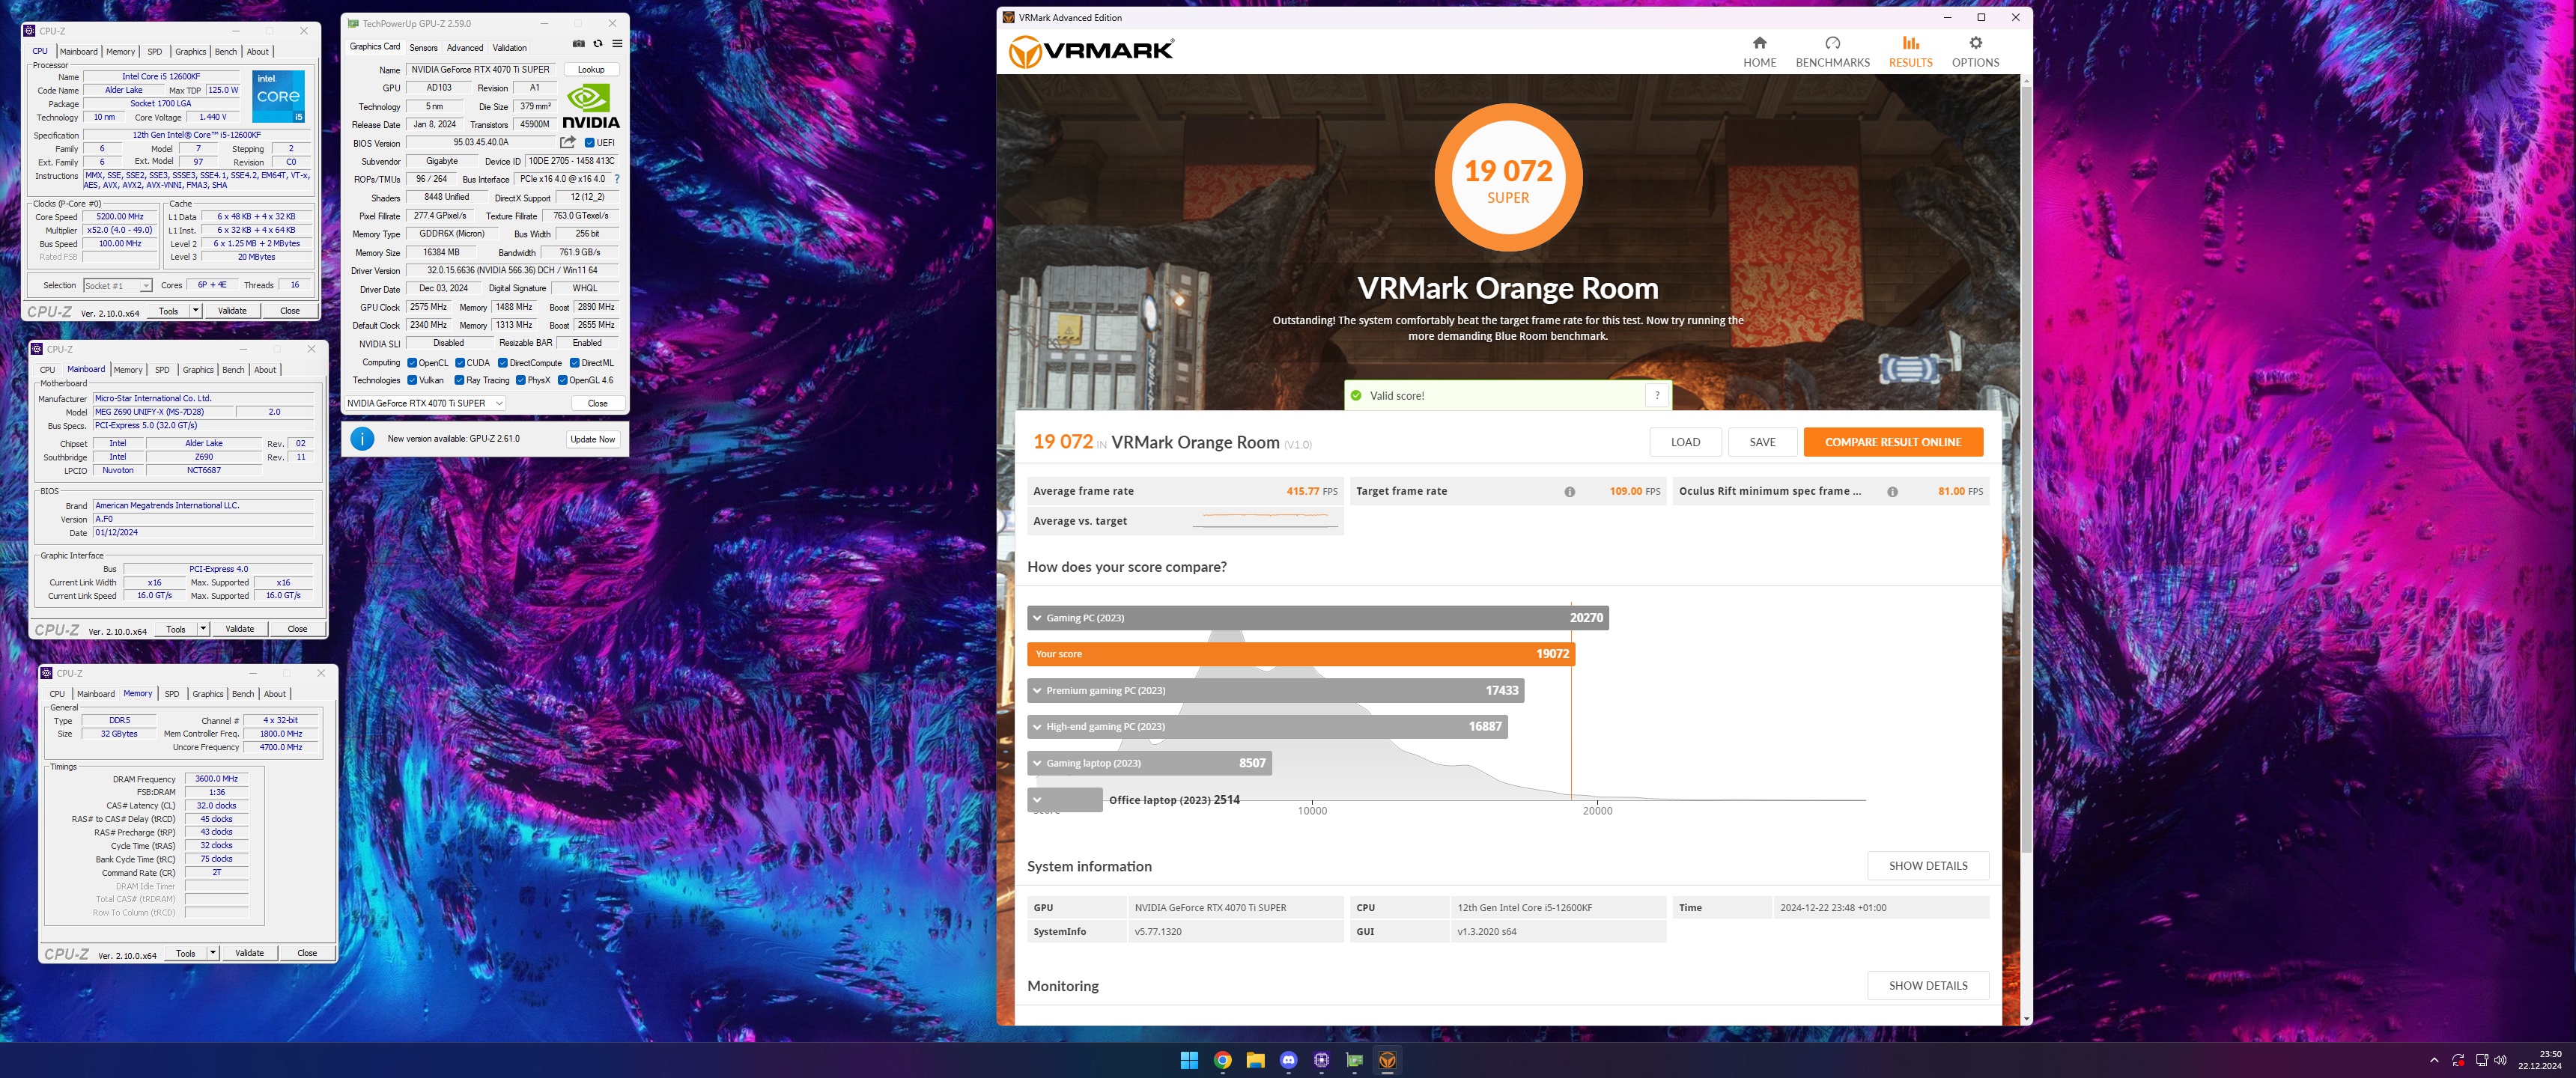Open the Windows Start menu

(x=1189, y=1060)
